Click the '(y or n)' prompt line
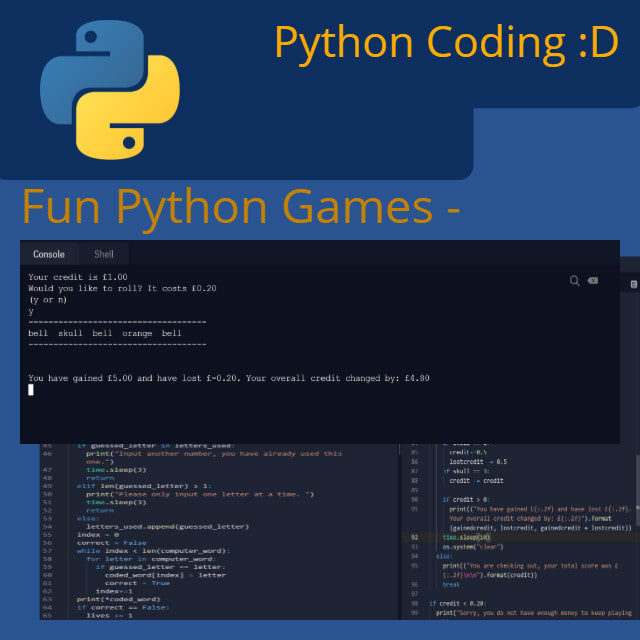This screenshot has height=640, width=640. tap(48, 300)
